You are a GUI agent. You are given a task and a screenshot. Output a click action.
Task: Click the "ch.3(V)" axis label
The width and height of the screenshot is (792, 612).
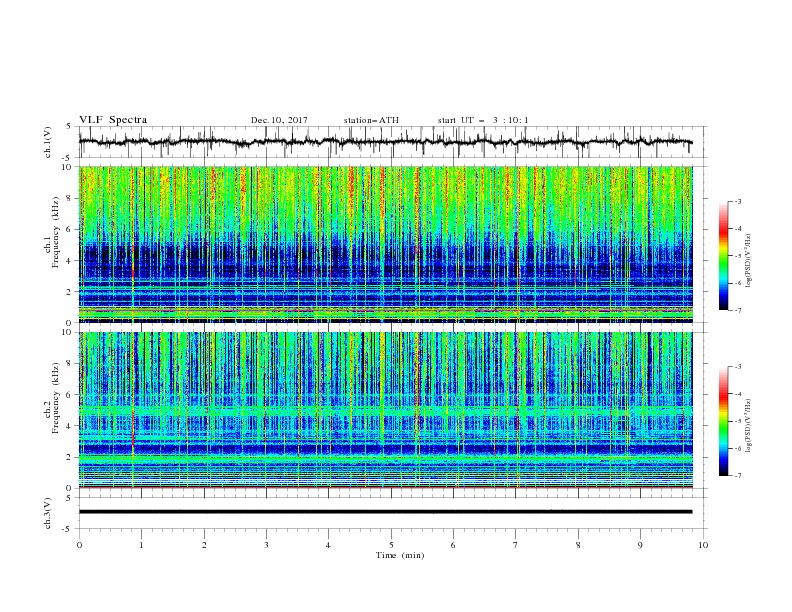48,513
